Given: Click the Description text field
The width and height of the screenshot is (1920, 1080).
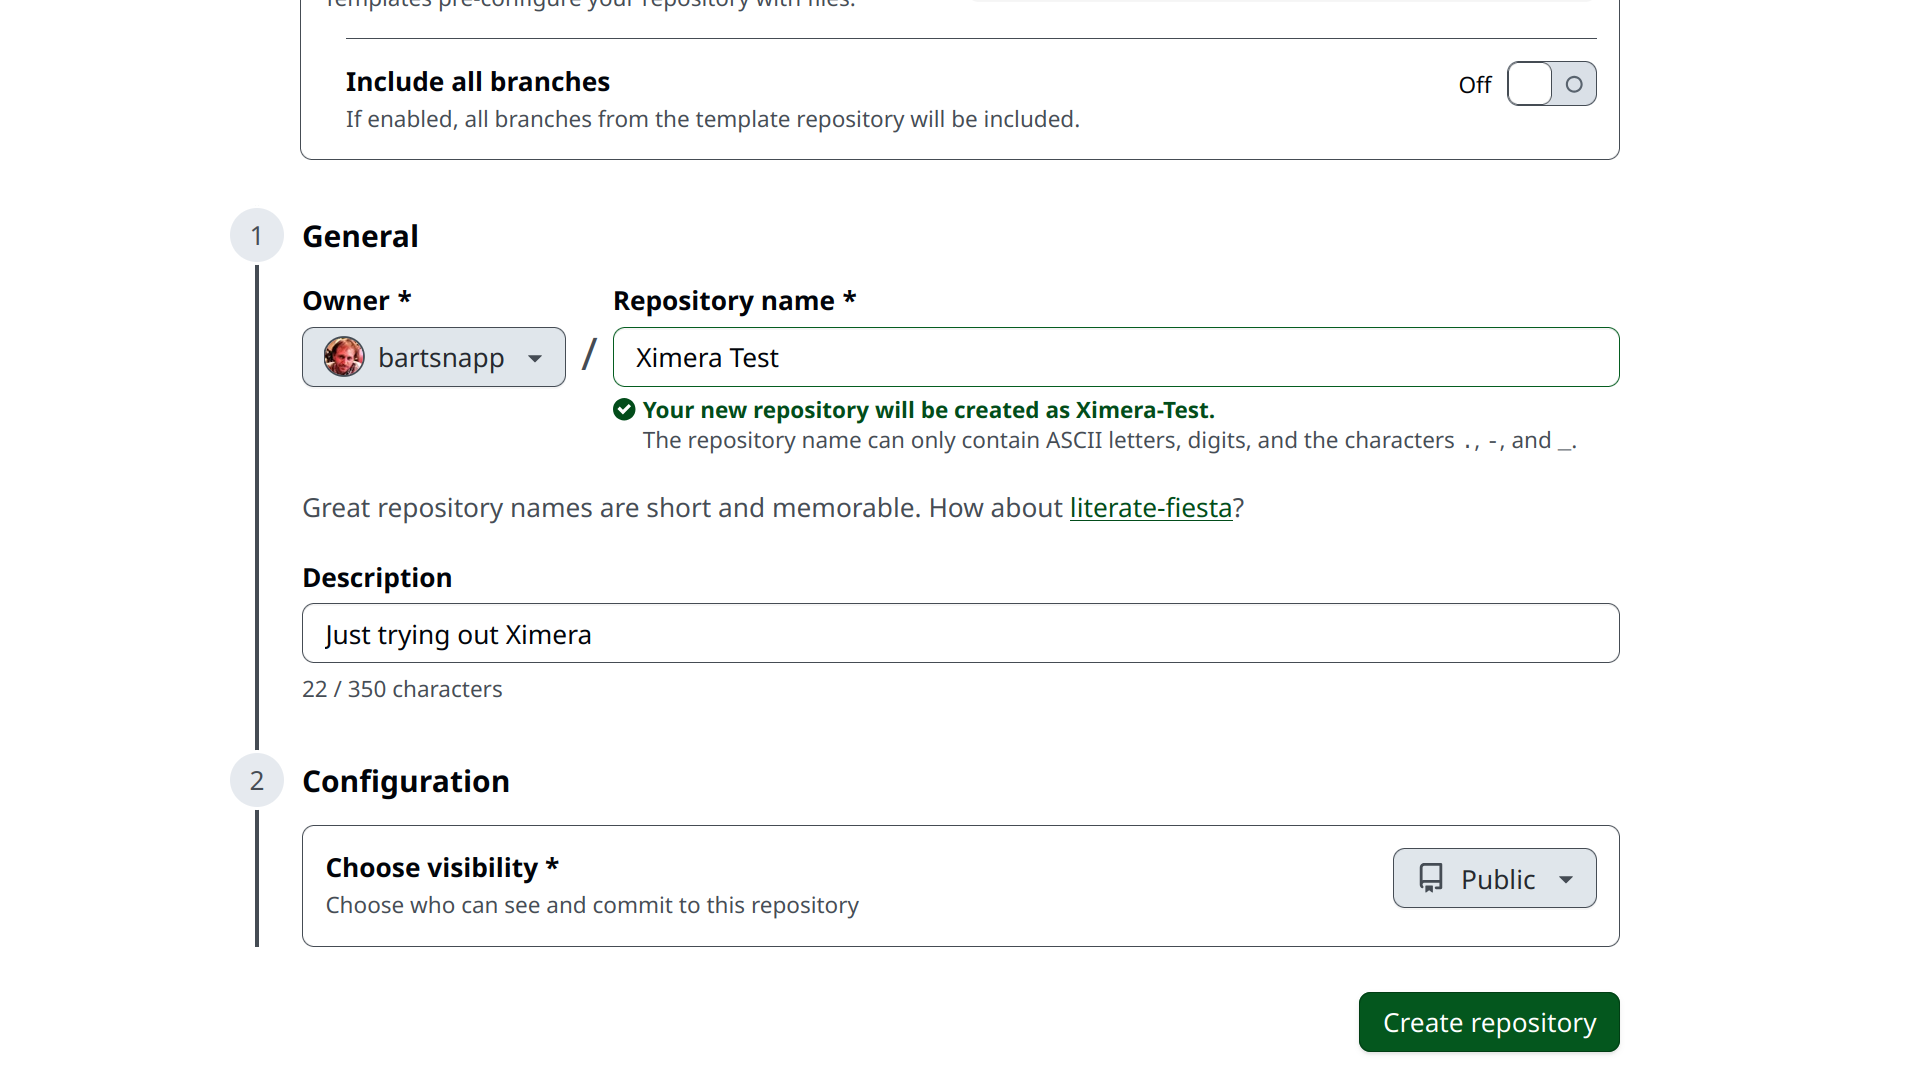Looking at the screenshot, I should pos(960,633).
